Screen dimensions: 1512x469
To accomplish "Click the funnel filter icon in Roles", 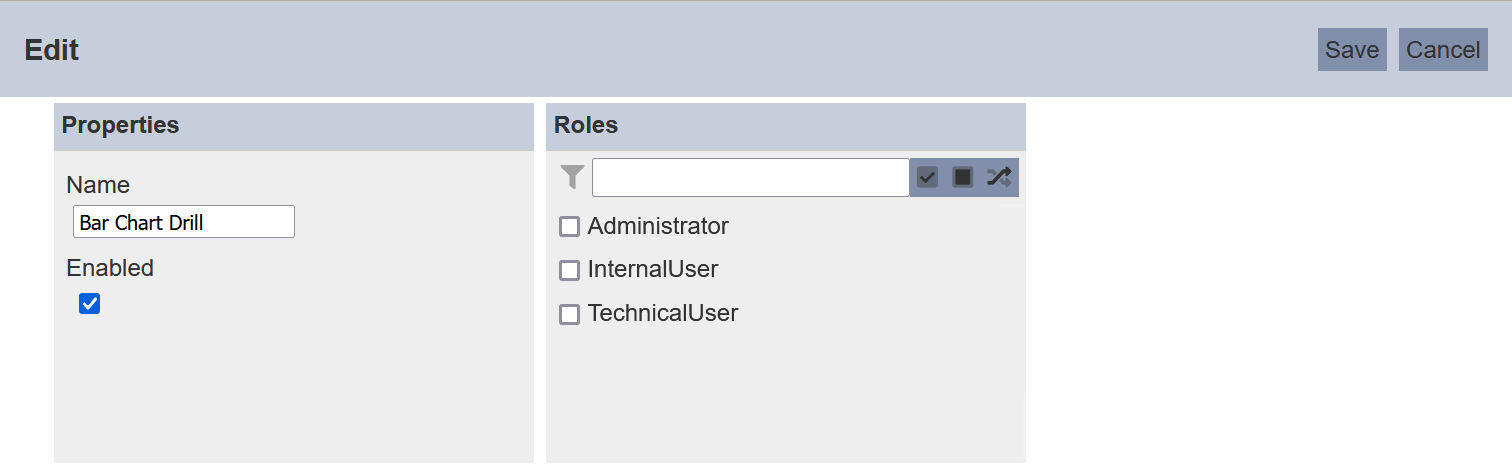I will coord(572,178).
